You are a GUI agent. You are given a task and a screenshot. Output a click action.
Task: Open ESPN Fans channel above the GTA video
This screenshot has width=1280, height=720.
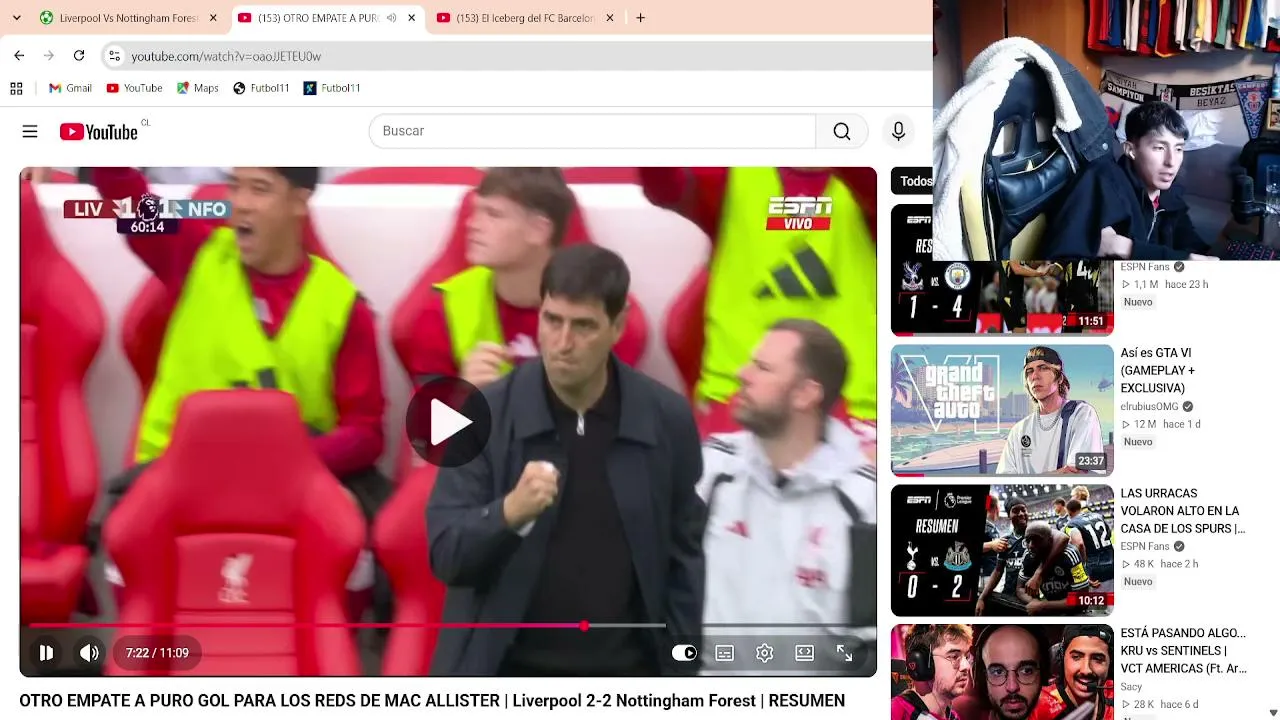tap(1145, 267)
